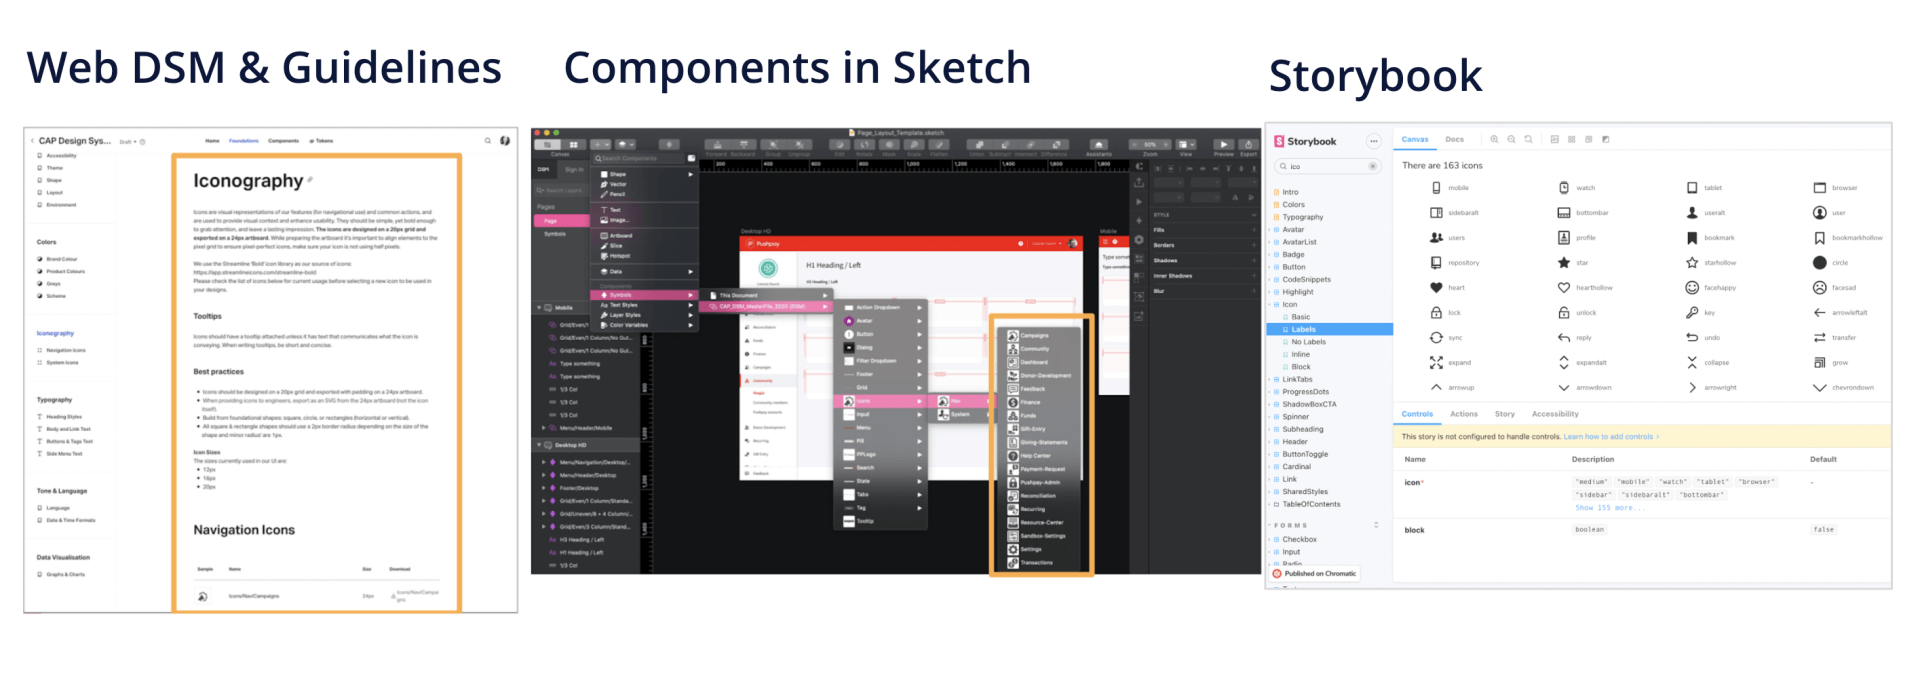1920x699 pixels.
Task: Collapse the Mobile artboard layer group in Sketch
Action: (x=539, y=308)
